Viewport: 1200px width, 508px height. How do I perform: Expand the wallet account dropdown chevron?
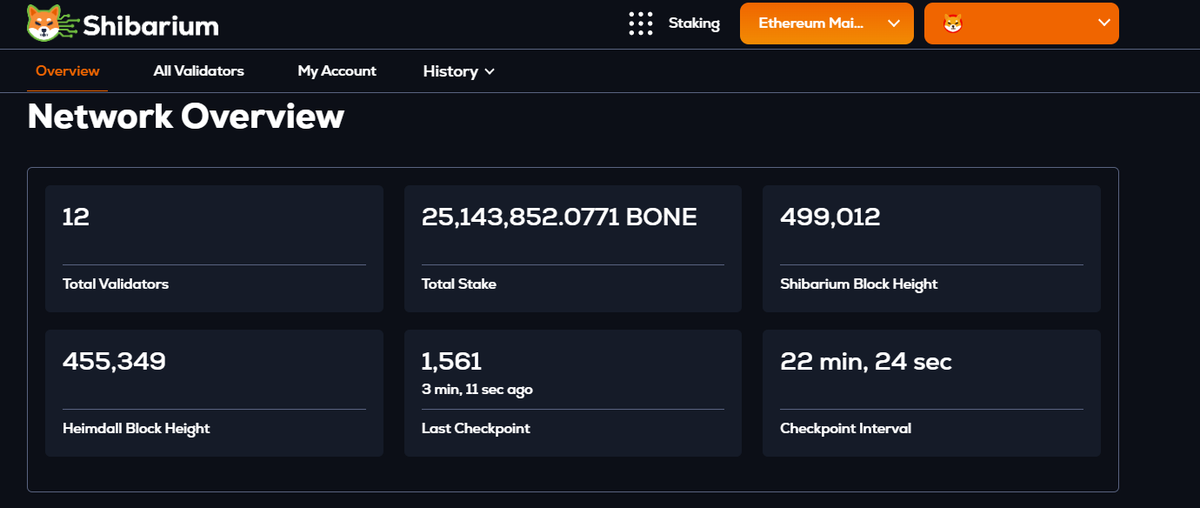[x=1103, y=23]
